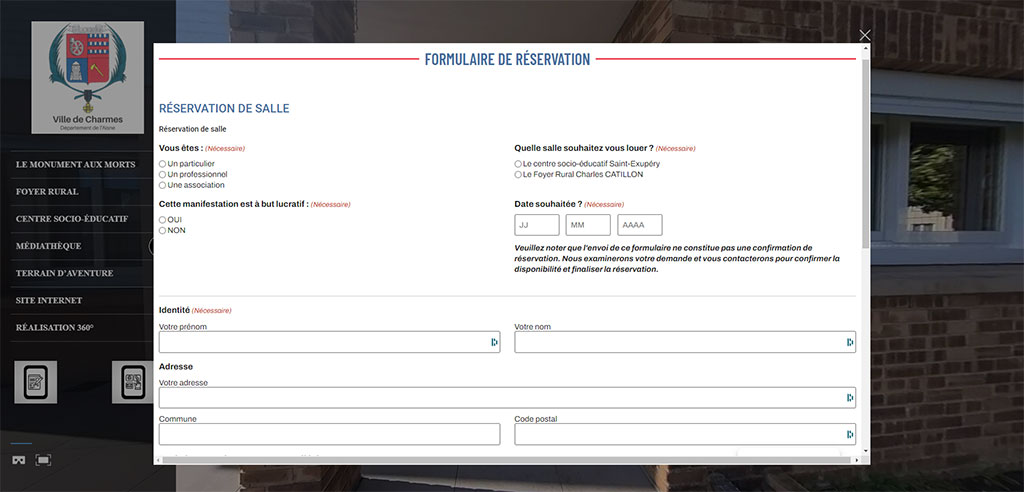Click the Commune input field
This screenshot has width=1024, height=492.
point(329,434)
